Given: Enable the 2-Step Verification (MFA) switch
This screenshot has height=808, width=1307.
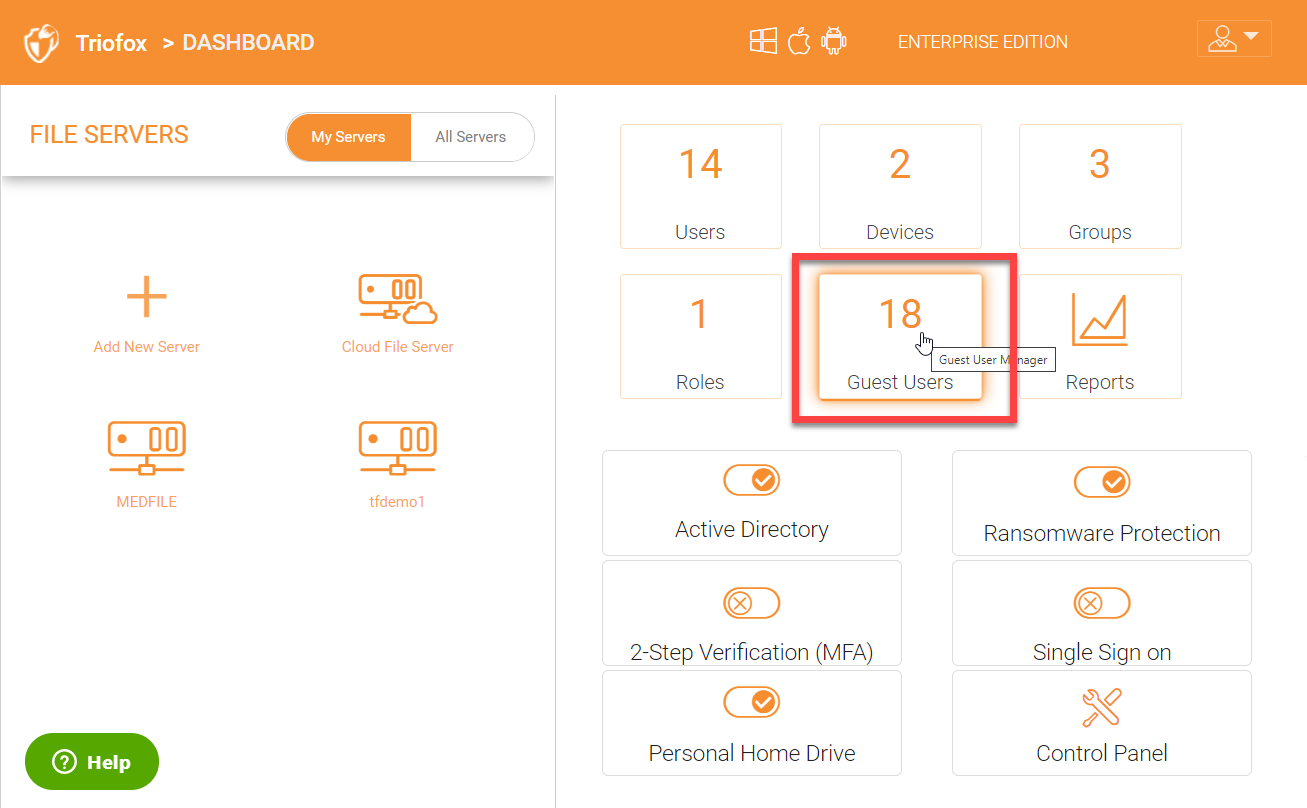Looking at the screenshot, I should click(x=752, y=603).
